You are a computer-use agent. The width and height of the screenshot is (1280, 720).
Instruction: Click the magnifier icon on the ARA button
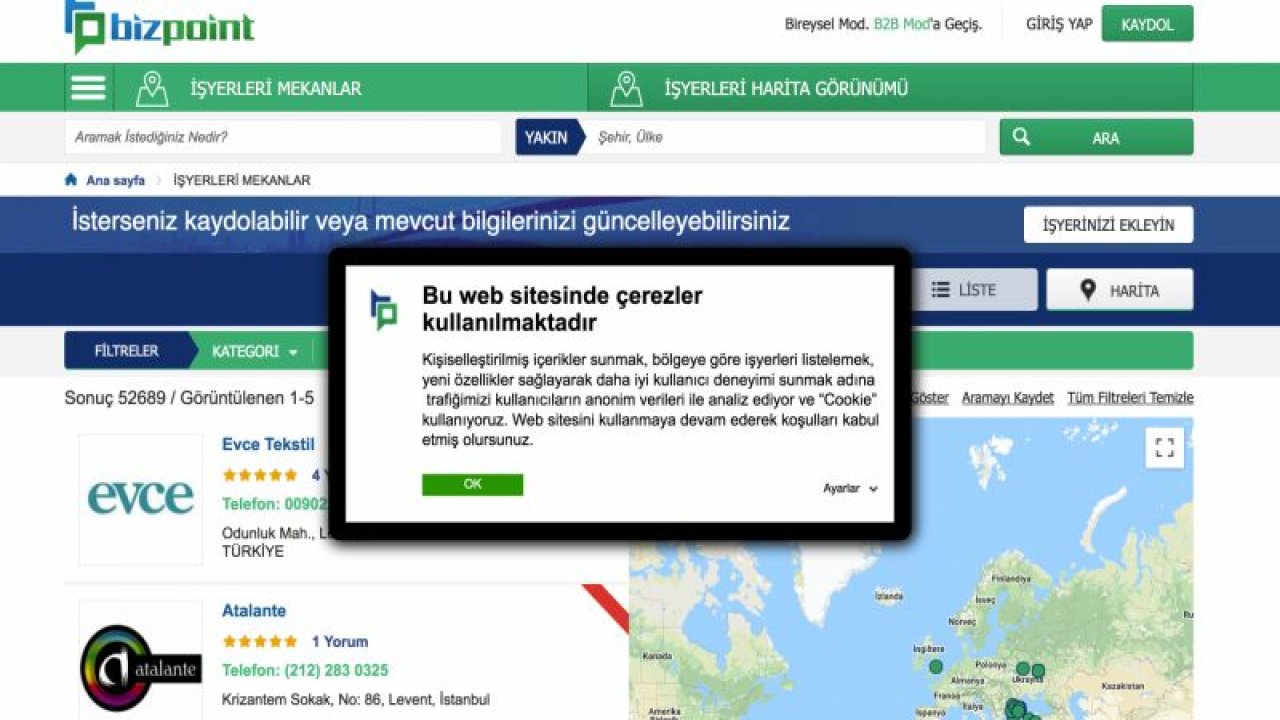click(x=1022, y=136)
